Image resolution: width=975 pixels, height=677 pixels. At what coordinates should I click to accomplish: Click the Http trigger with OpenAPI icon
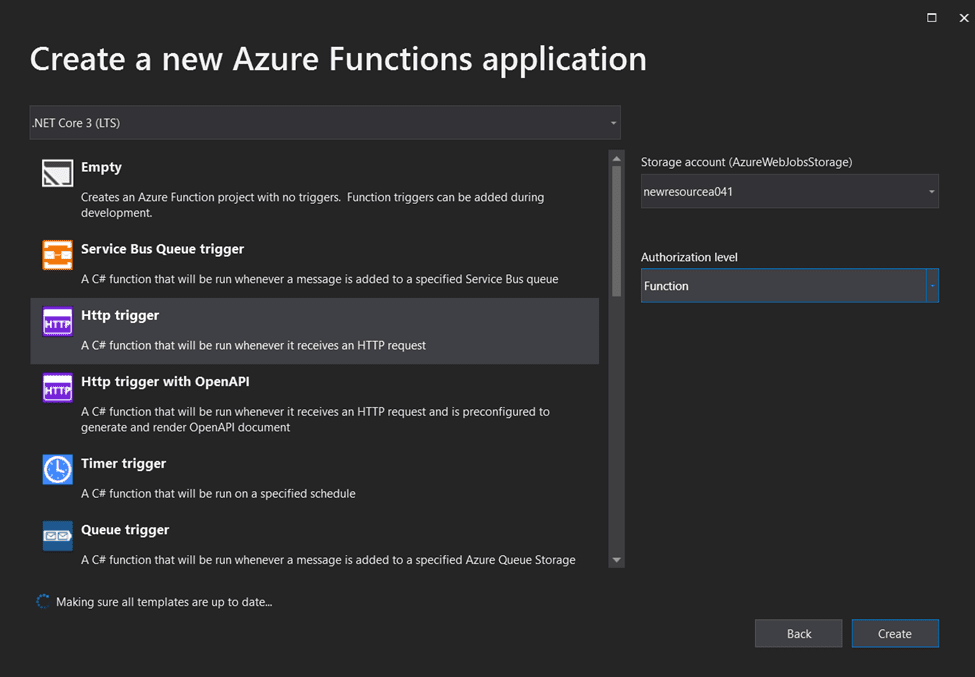click(x=58, y=388)
